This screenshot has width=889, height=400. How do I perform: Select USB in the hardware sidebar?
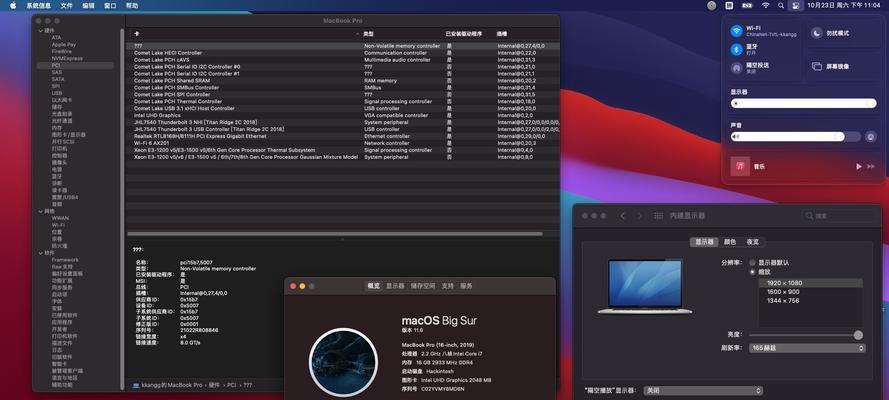pos(57,93)
